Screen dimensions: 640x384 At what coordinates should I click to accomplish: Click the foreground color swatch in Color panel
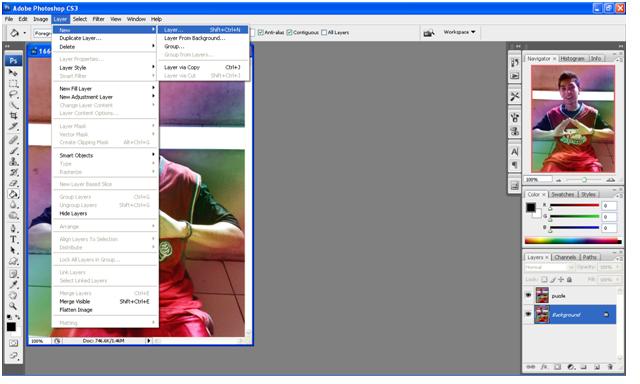tap(531, 207)
